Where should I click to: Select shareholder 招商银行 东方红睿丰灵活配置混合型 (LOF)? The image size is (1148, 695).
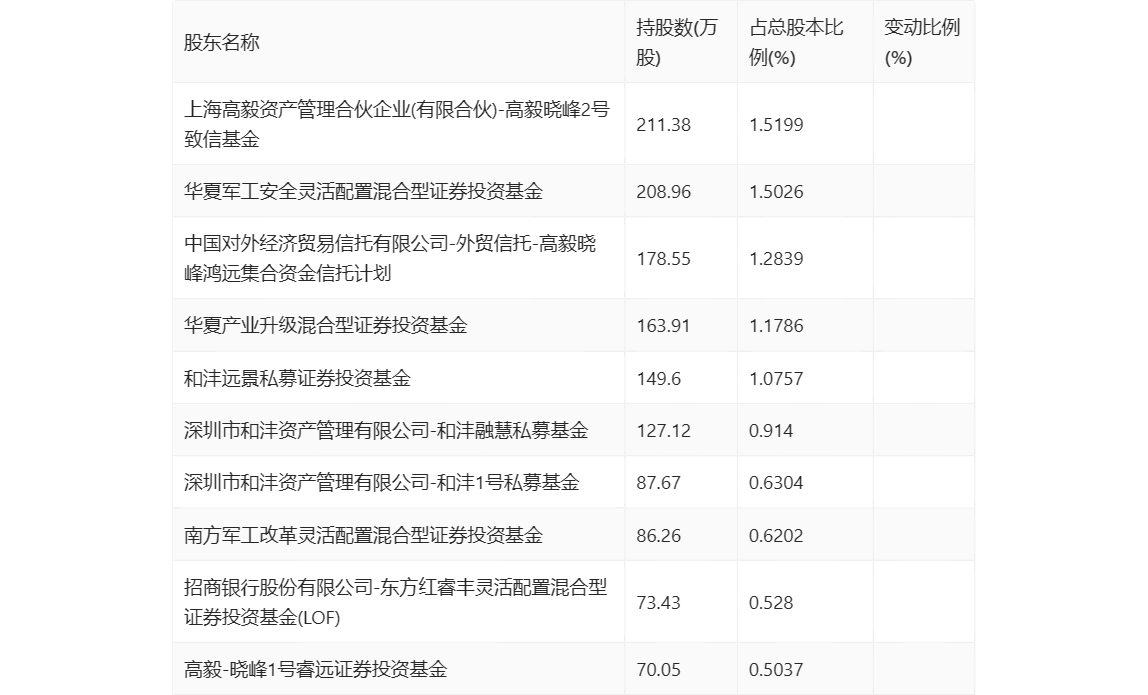click(395, 602)
